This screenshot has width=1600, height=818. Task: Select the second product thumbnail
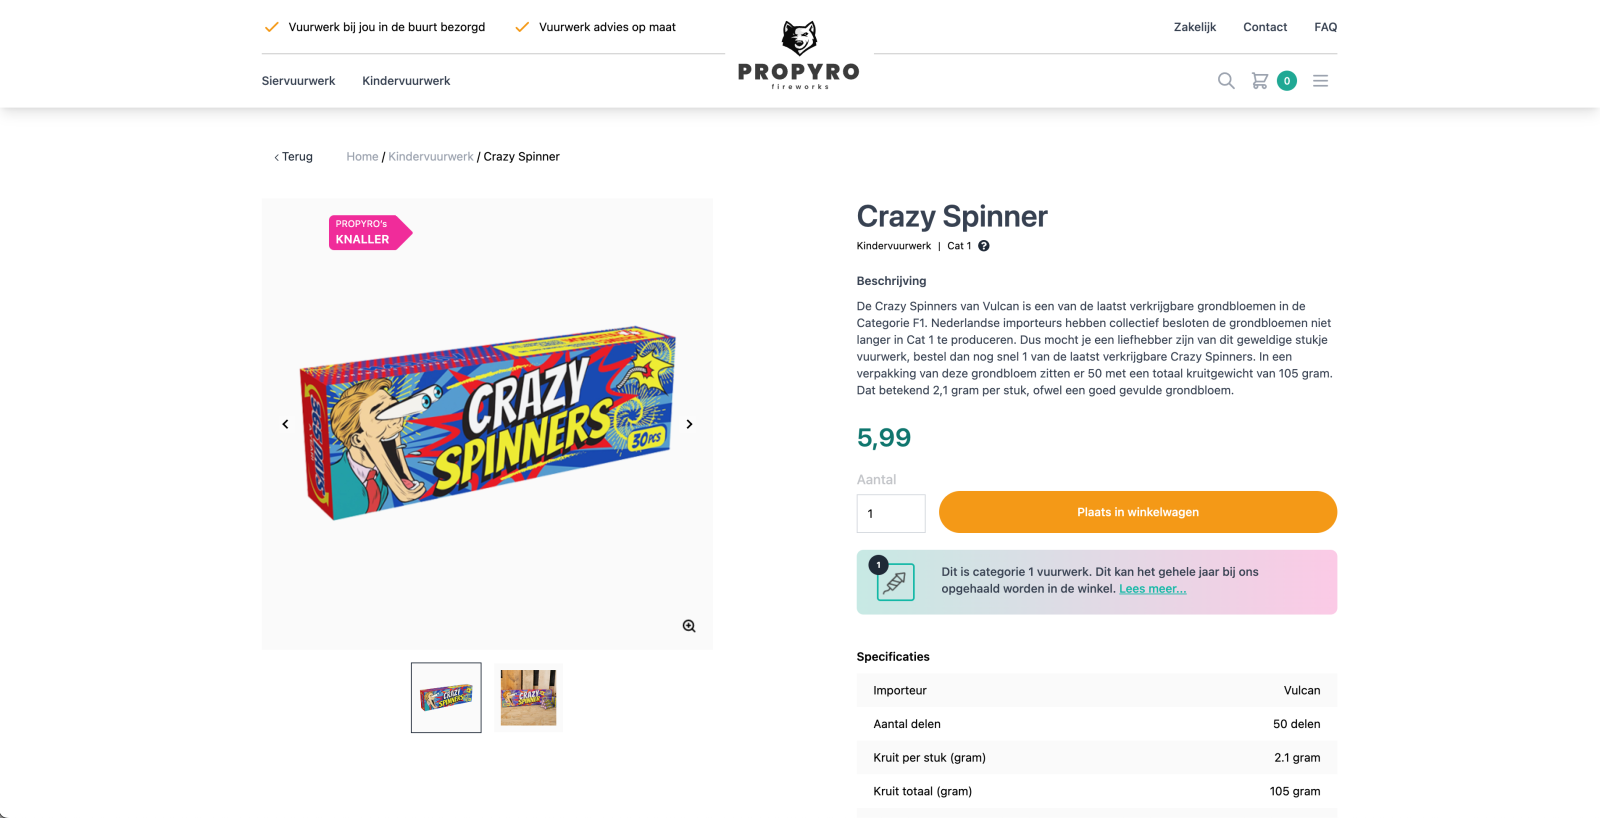tap(528, 698)
